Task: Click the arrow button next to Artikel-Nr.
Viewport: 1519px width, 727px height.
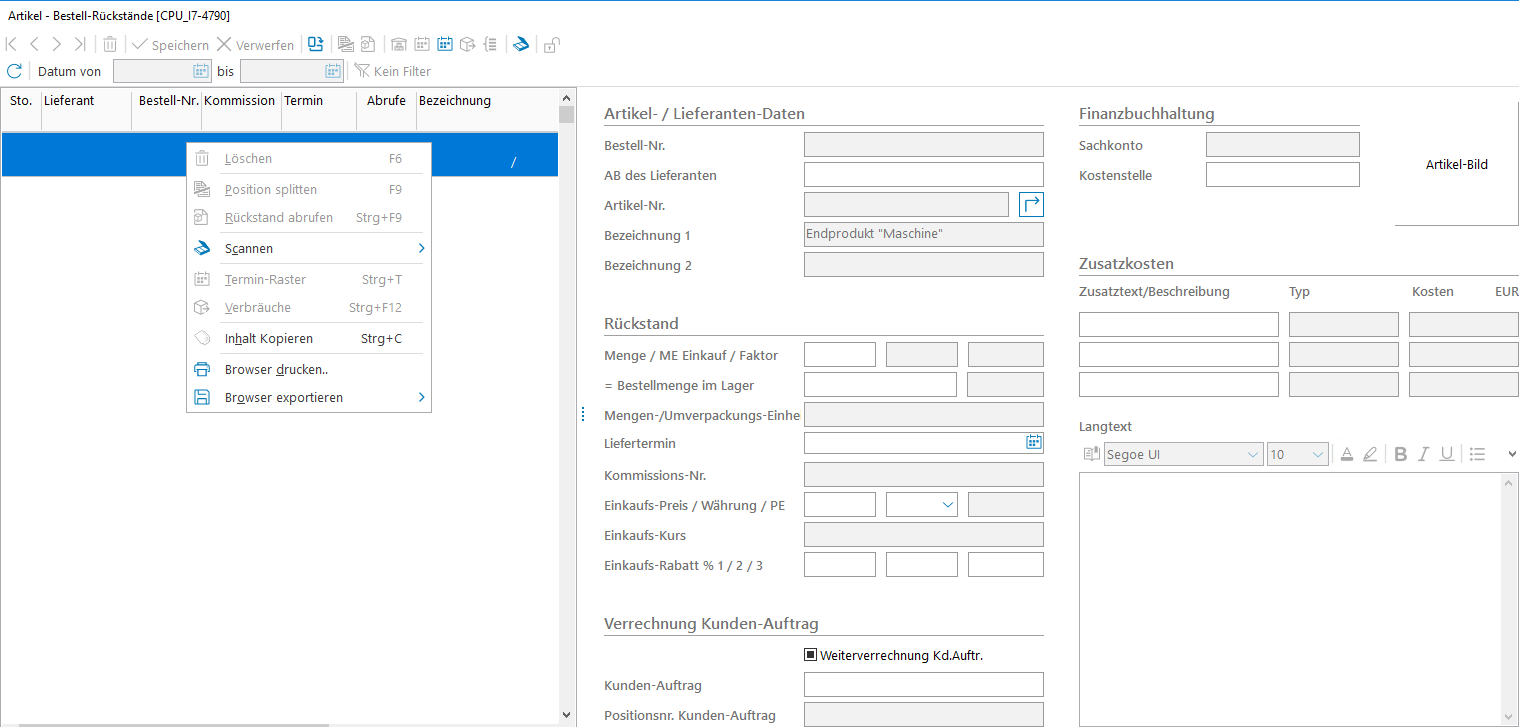Action: (1031, 205)
